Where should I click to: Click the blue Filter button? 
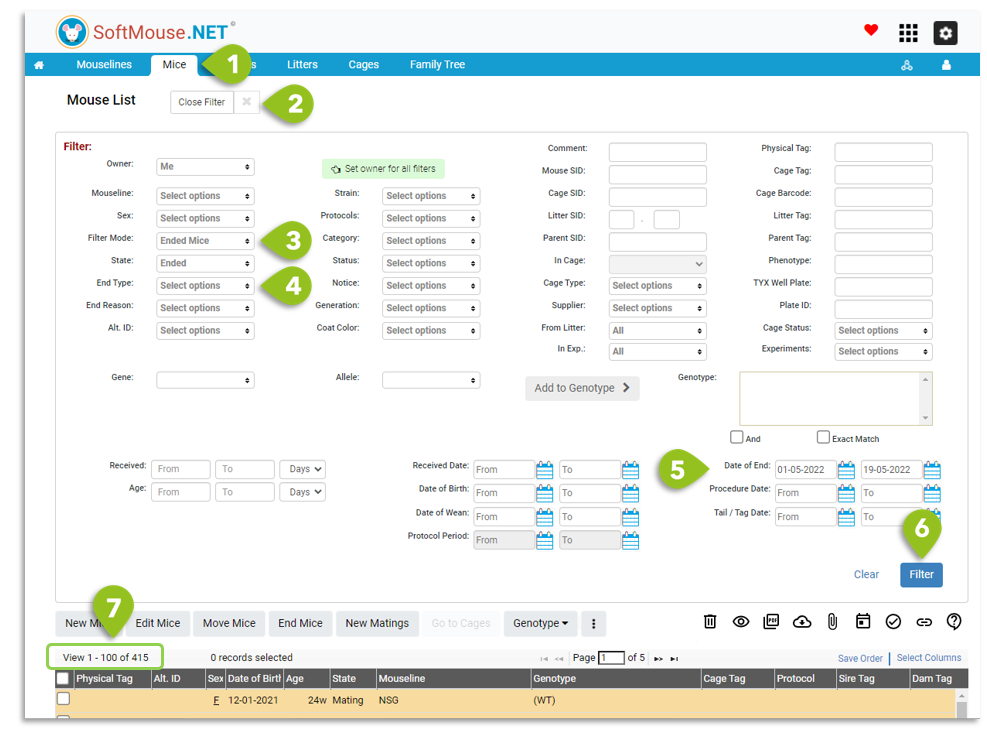click(921, 574)
